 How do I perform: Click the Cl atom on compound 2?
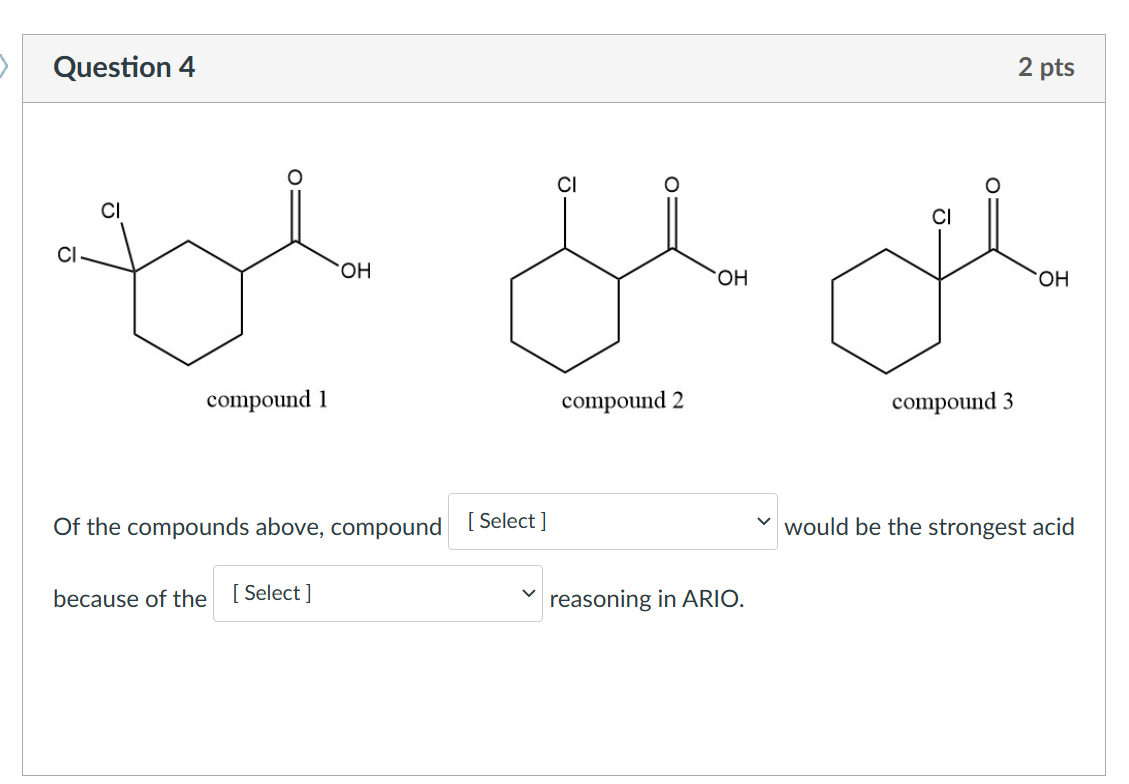pos(567,185)
